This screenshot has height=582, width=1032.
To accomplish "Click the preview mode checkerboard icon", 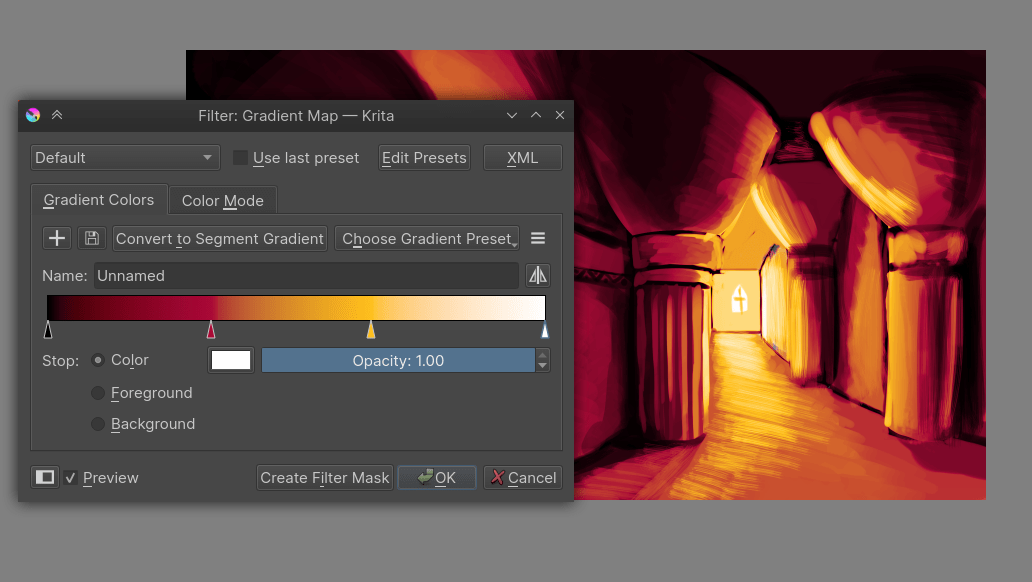I will (x=44, y=477).
